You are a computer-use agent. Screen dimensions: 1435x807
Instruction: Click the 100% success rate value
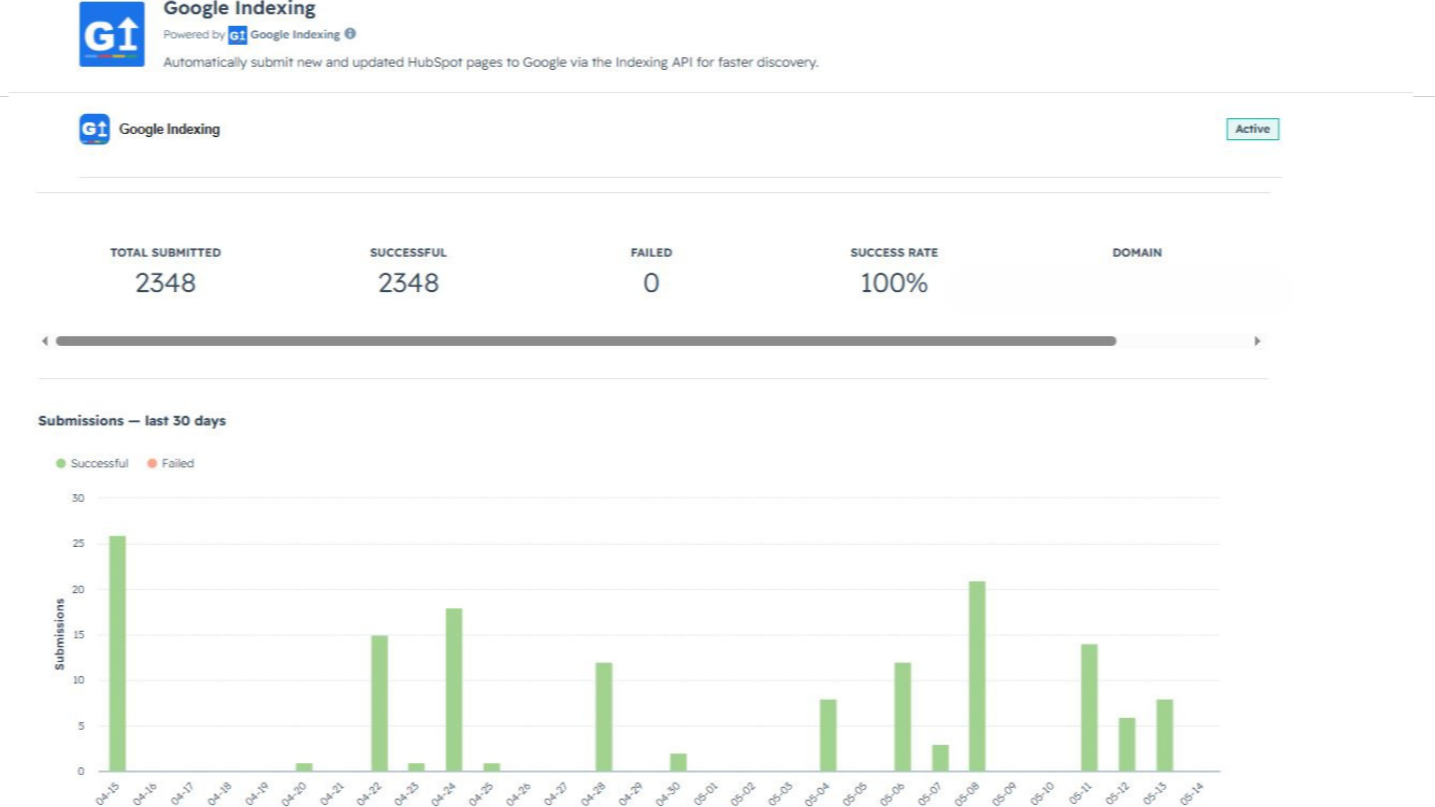[894, 283]
